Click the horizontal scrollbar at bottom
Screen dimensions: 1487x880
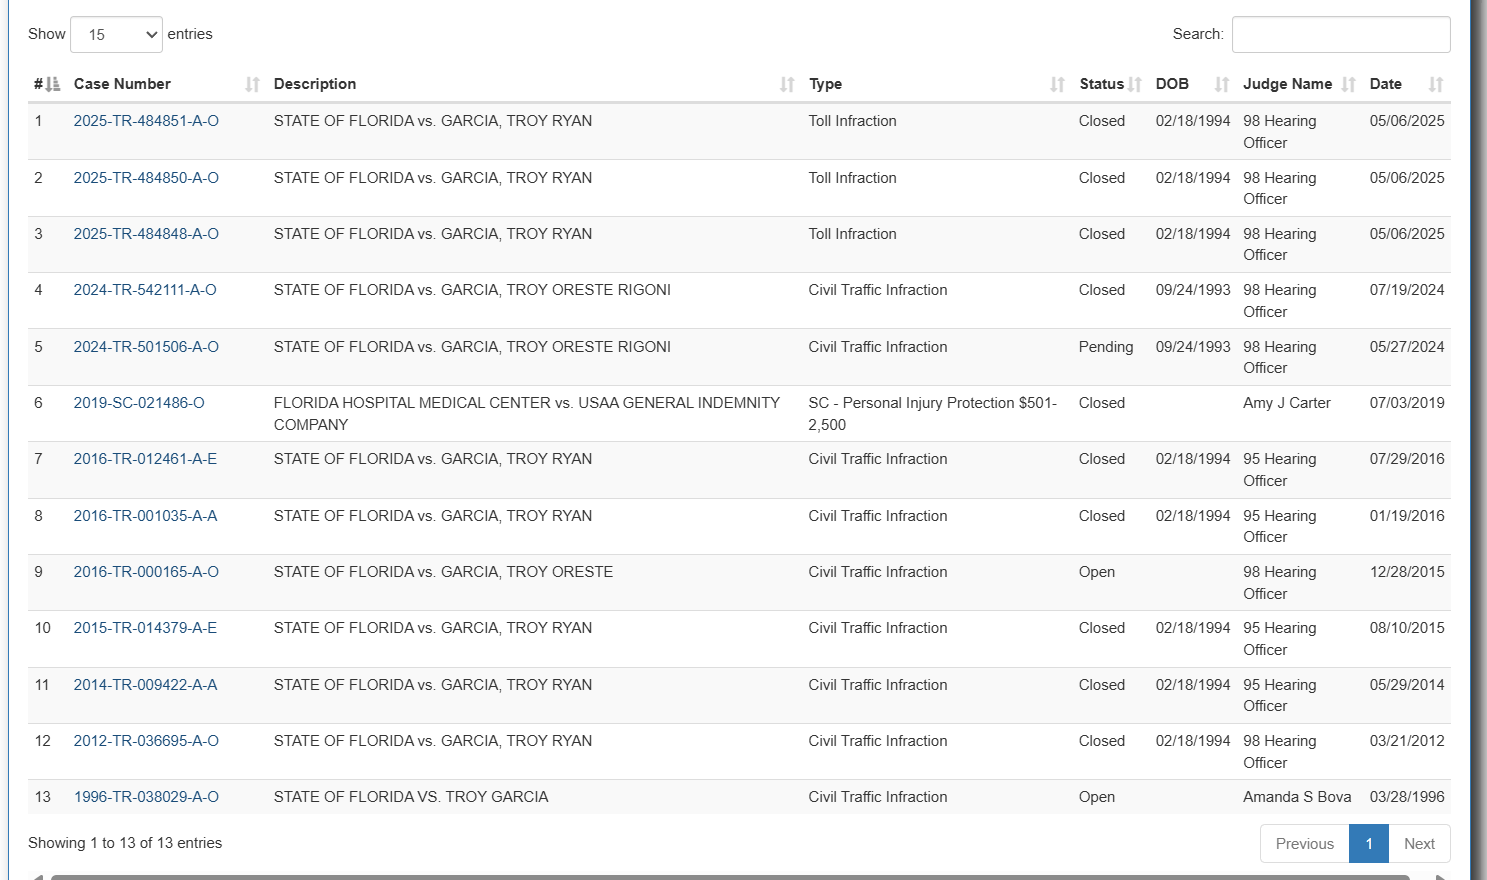pyautogui.click(x=730, y=877)
